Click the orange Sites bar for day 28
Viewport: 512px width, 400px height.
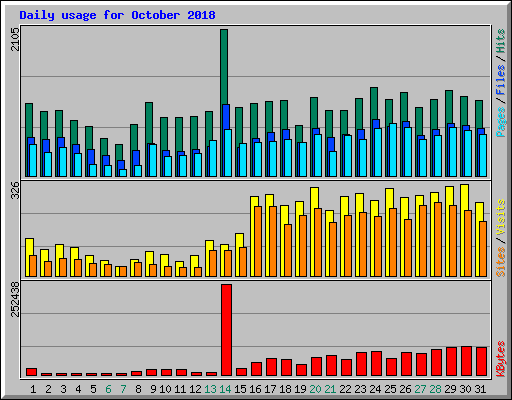pos(438,239)
